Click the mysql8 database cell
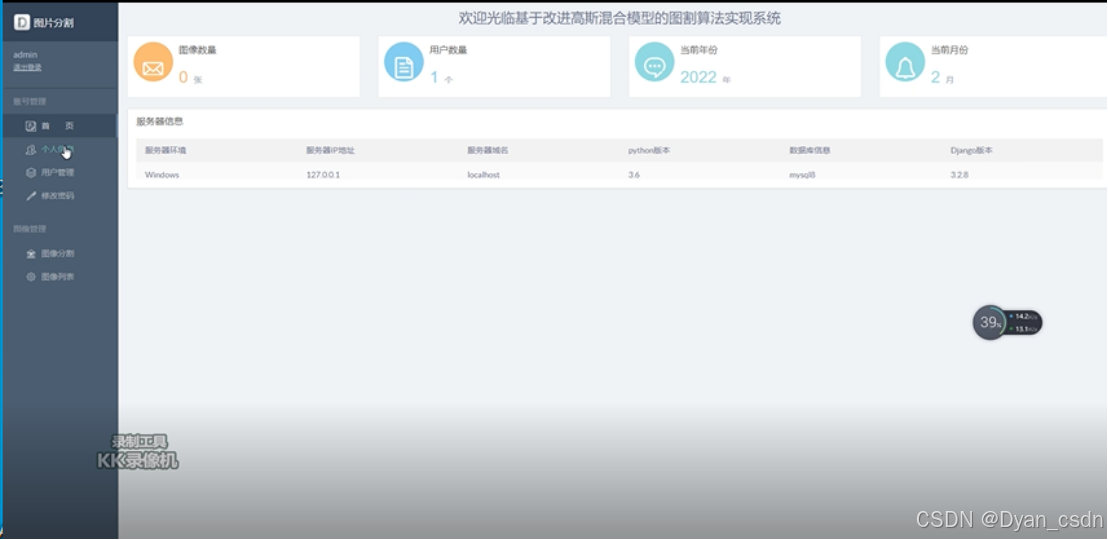The image size is (1108, 540). click(x=802, y=175)
